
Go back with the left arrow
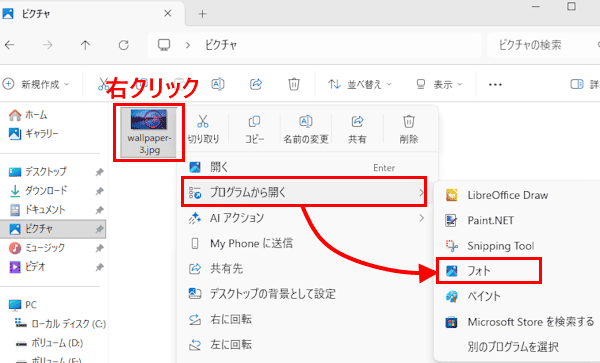tap(10, 45)
